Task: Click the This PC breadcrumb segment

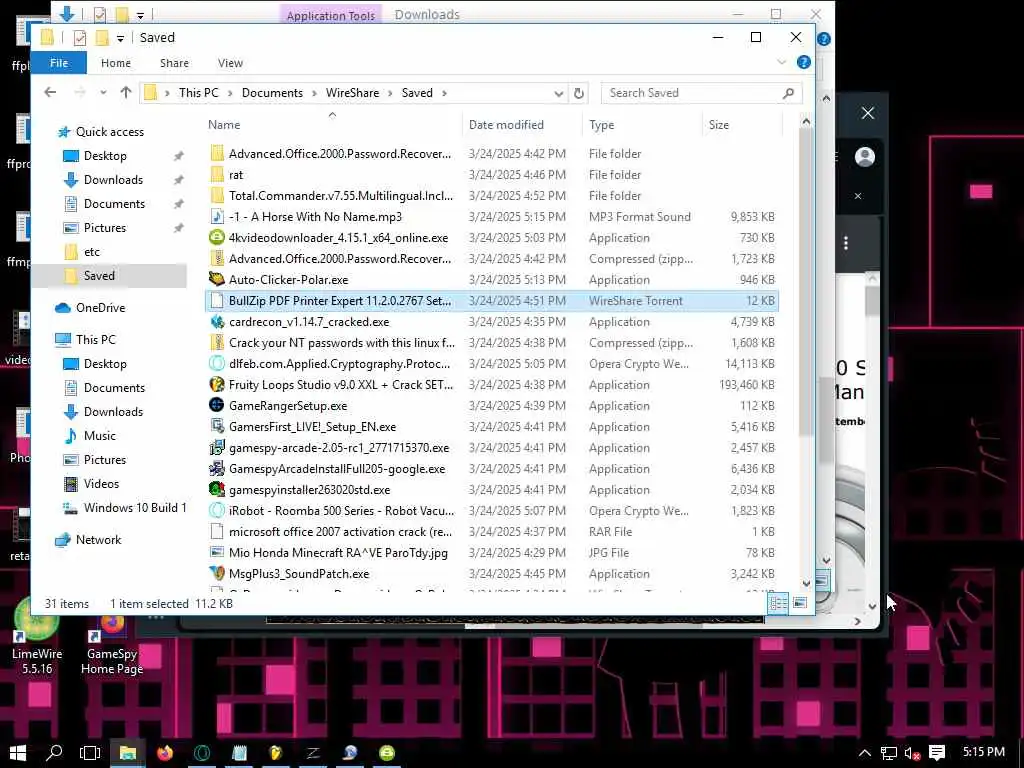Action: 199,93
